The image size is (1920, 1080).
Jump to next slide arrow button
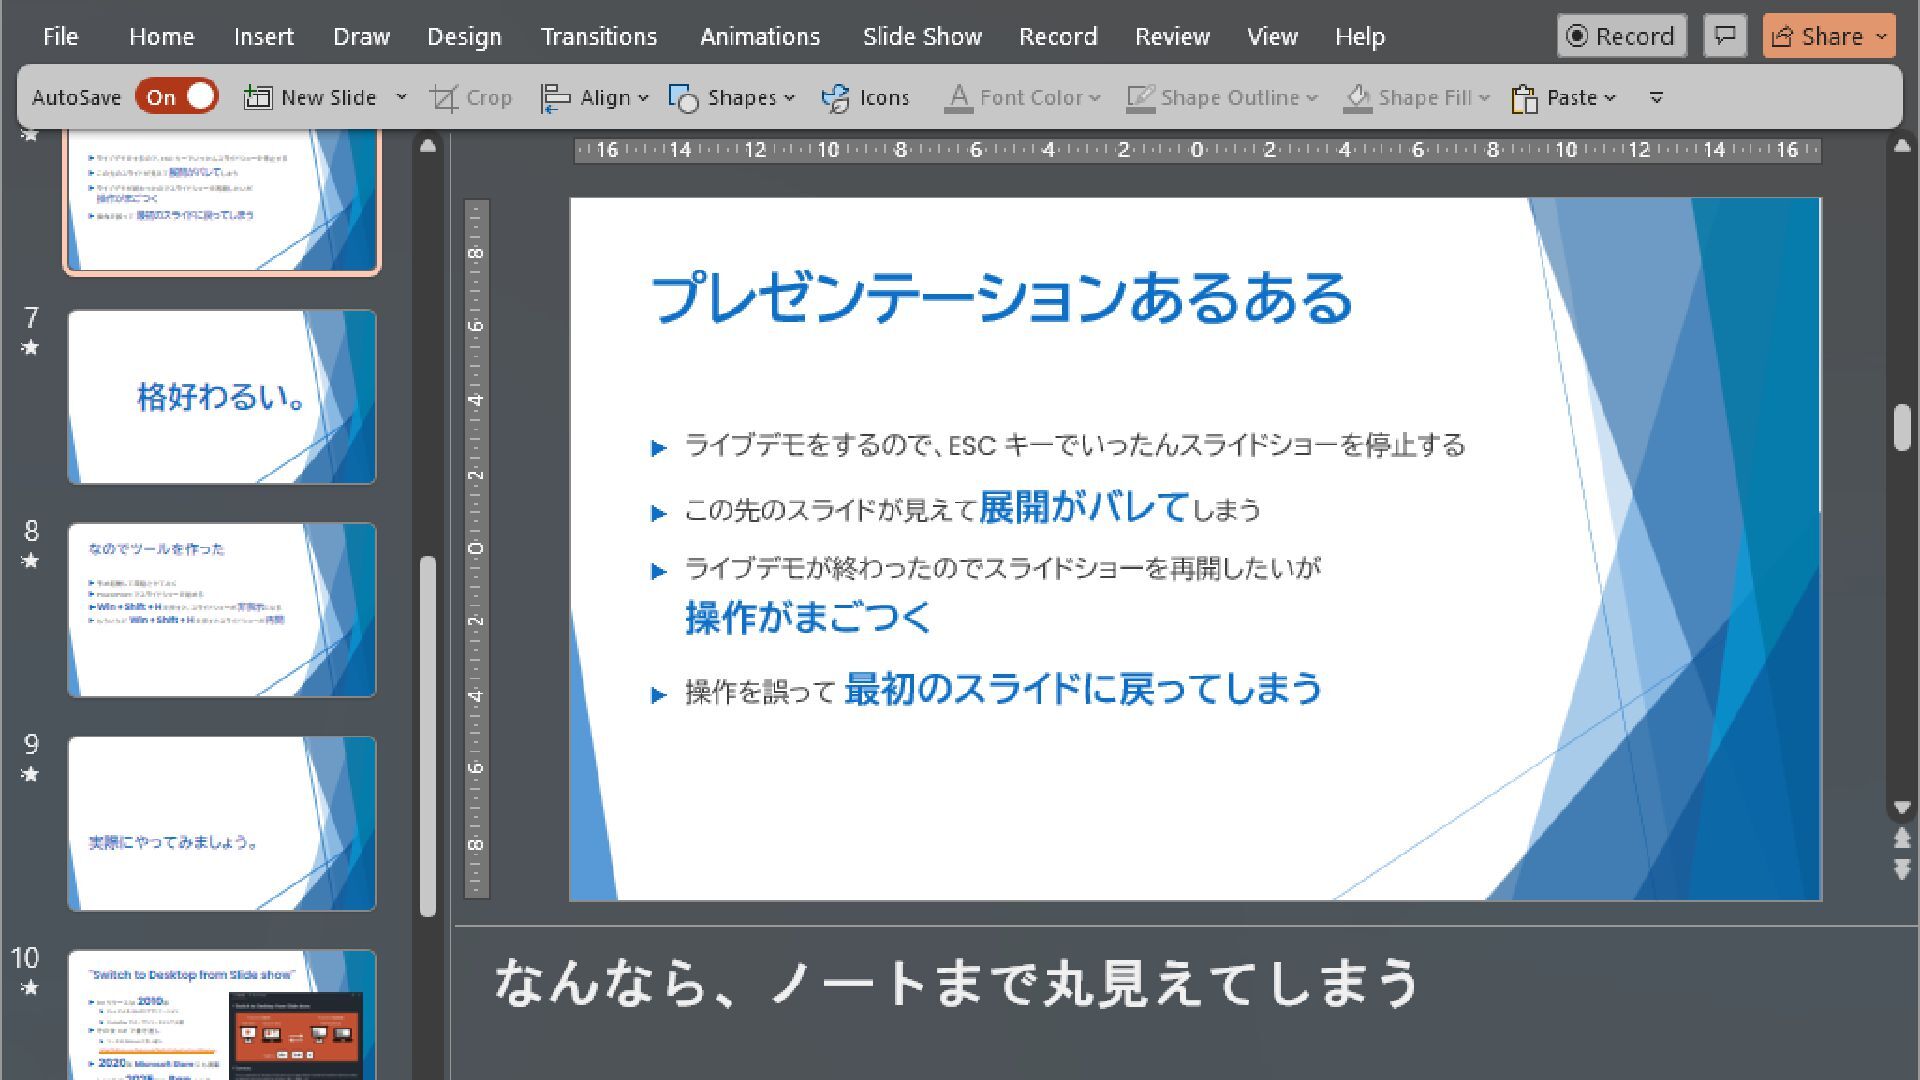pos(1902,870)
